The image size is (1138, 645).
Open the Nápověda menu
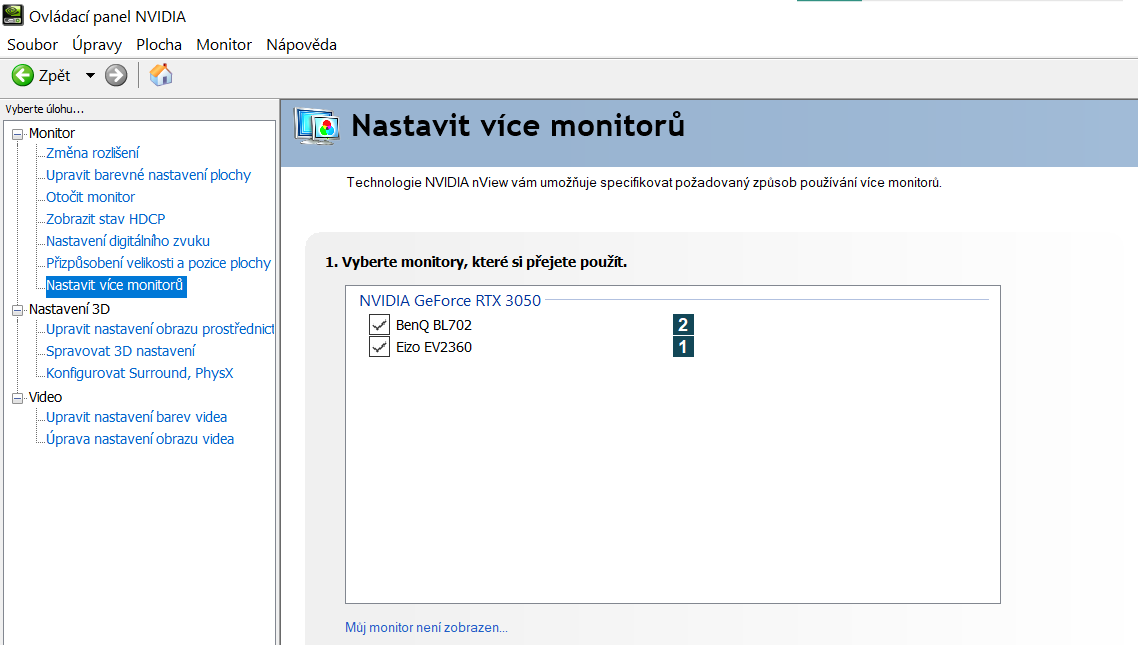301,44
